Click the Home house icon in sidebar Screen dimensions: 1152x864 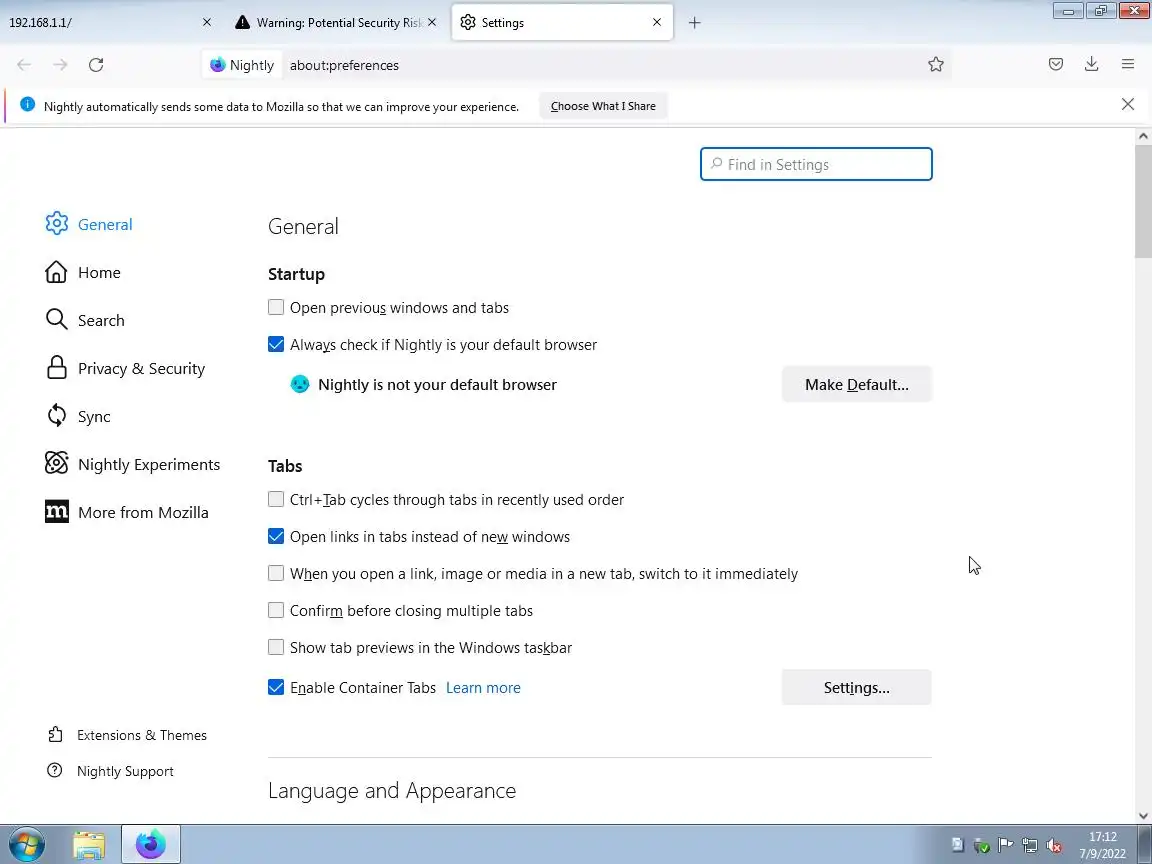pyautogui.click(x=57, y=272)
